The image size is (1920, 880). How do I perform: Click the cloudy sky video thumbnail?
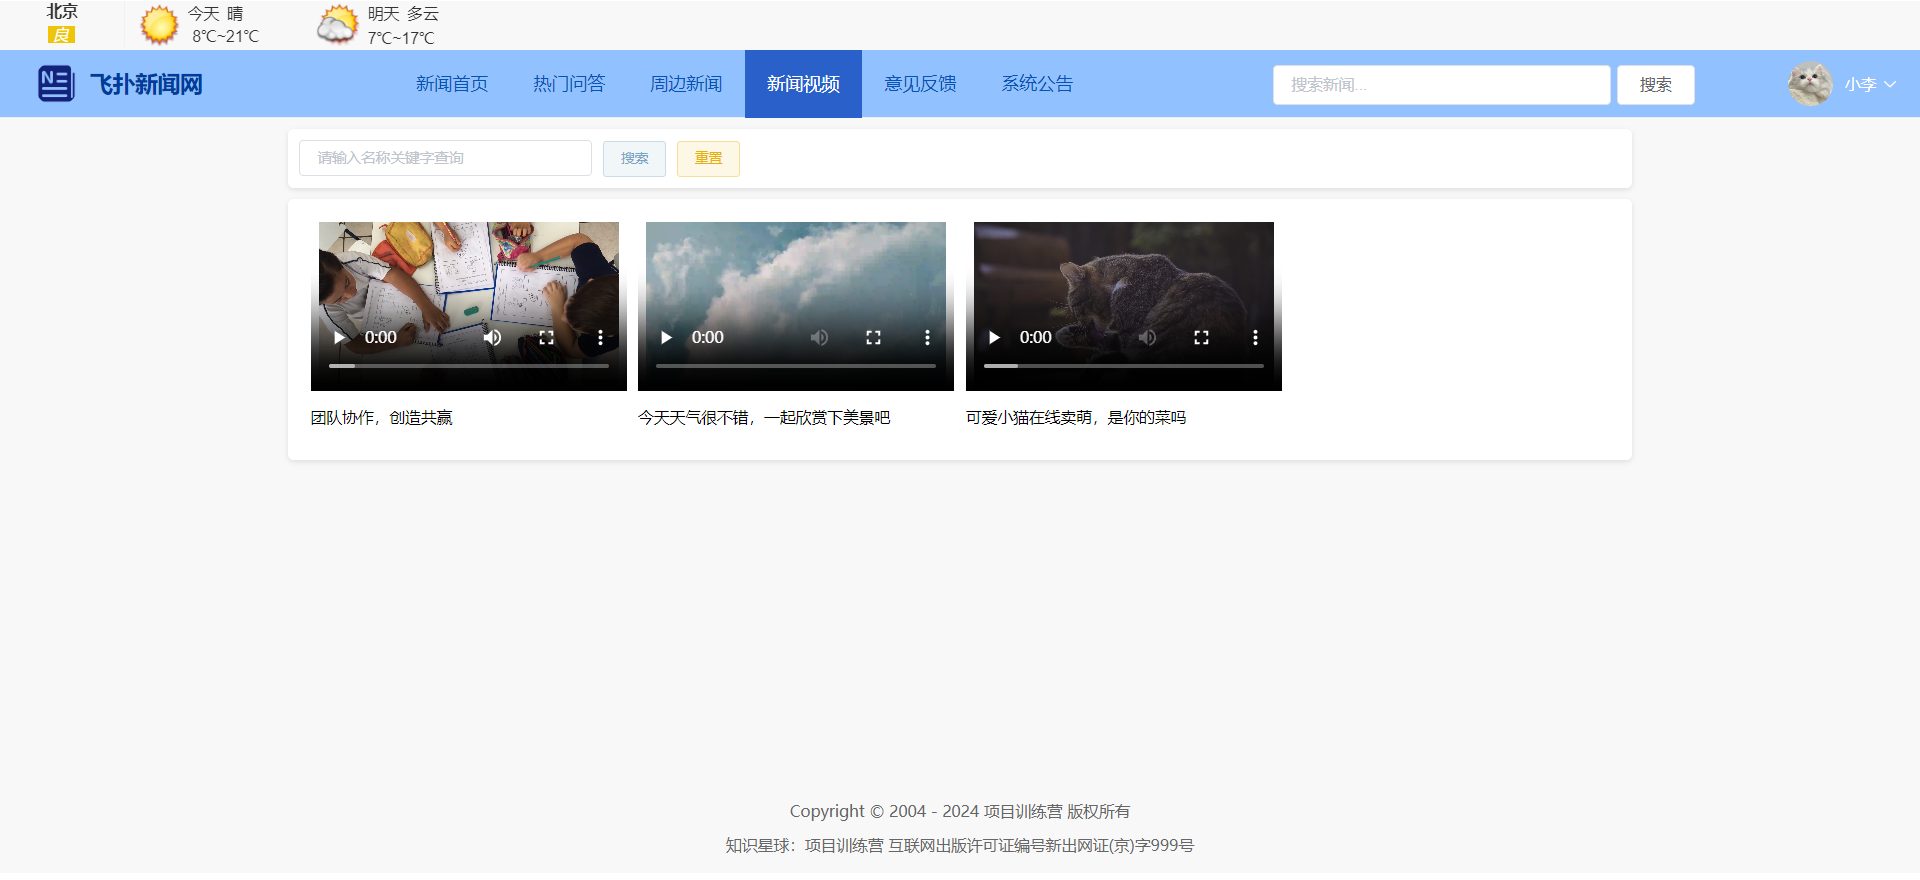pyautogui.click(x=796, y=306)
